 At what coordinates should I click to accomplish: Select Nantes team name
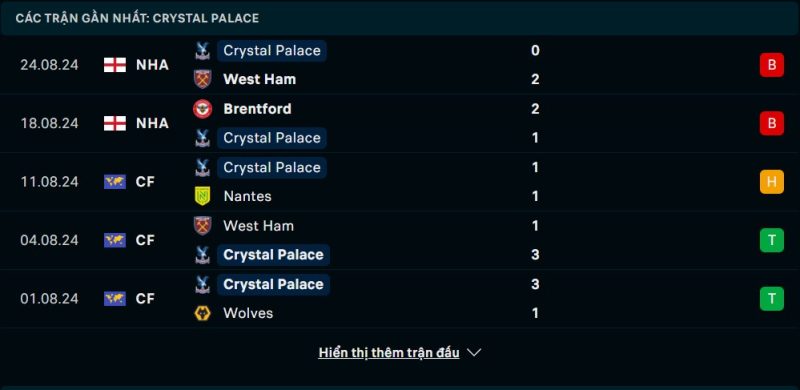(x=247, y=196)
